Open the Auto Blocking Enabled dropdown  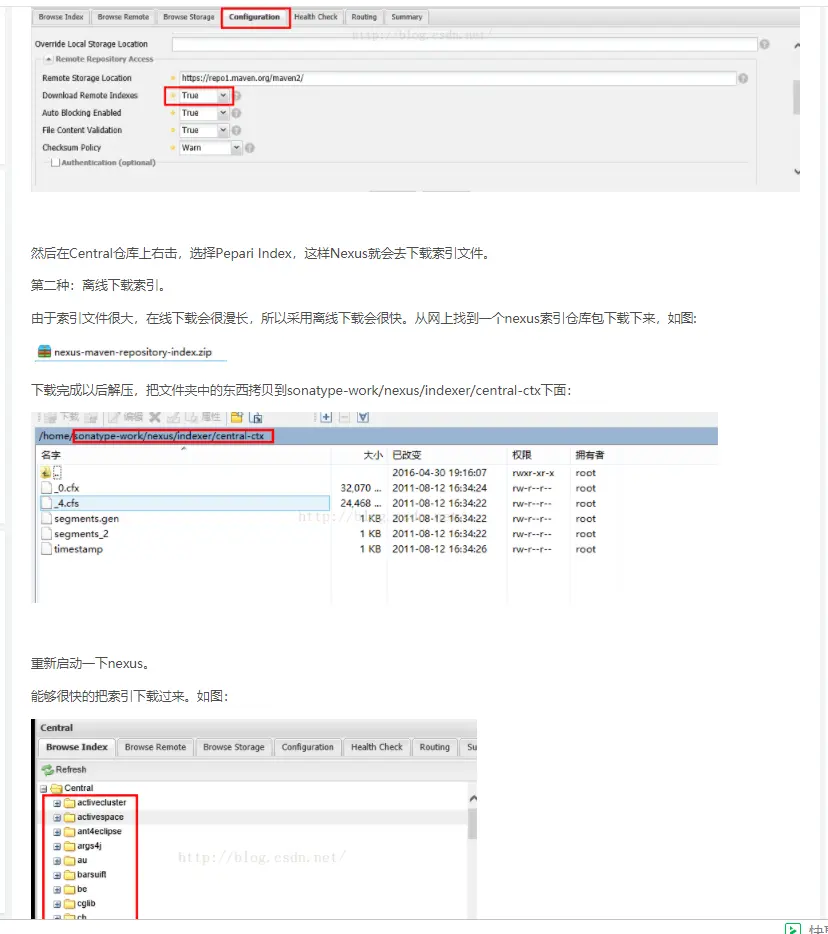223,113
